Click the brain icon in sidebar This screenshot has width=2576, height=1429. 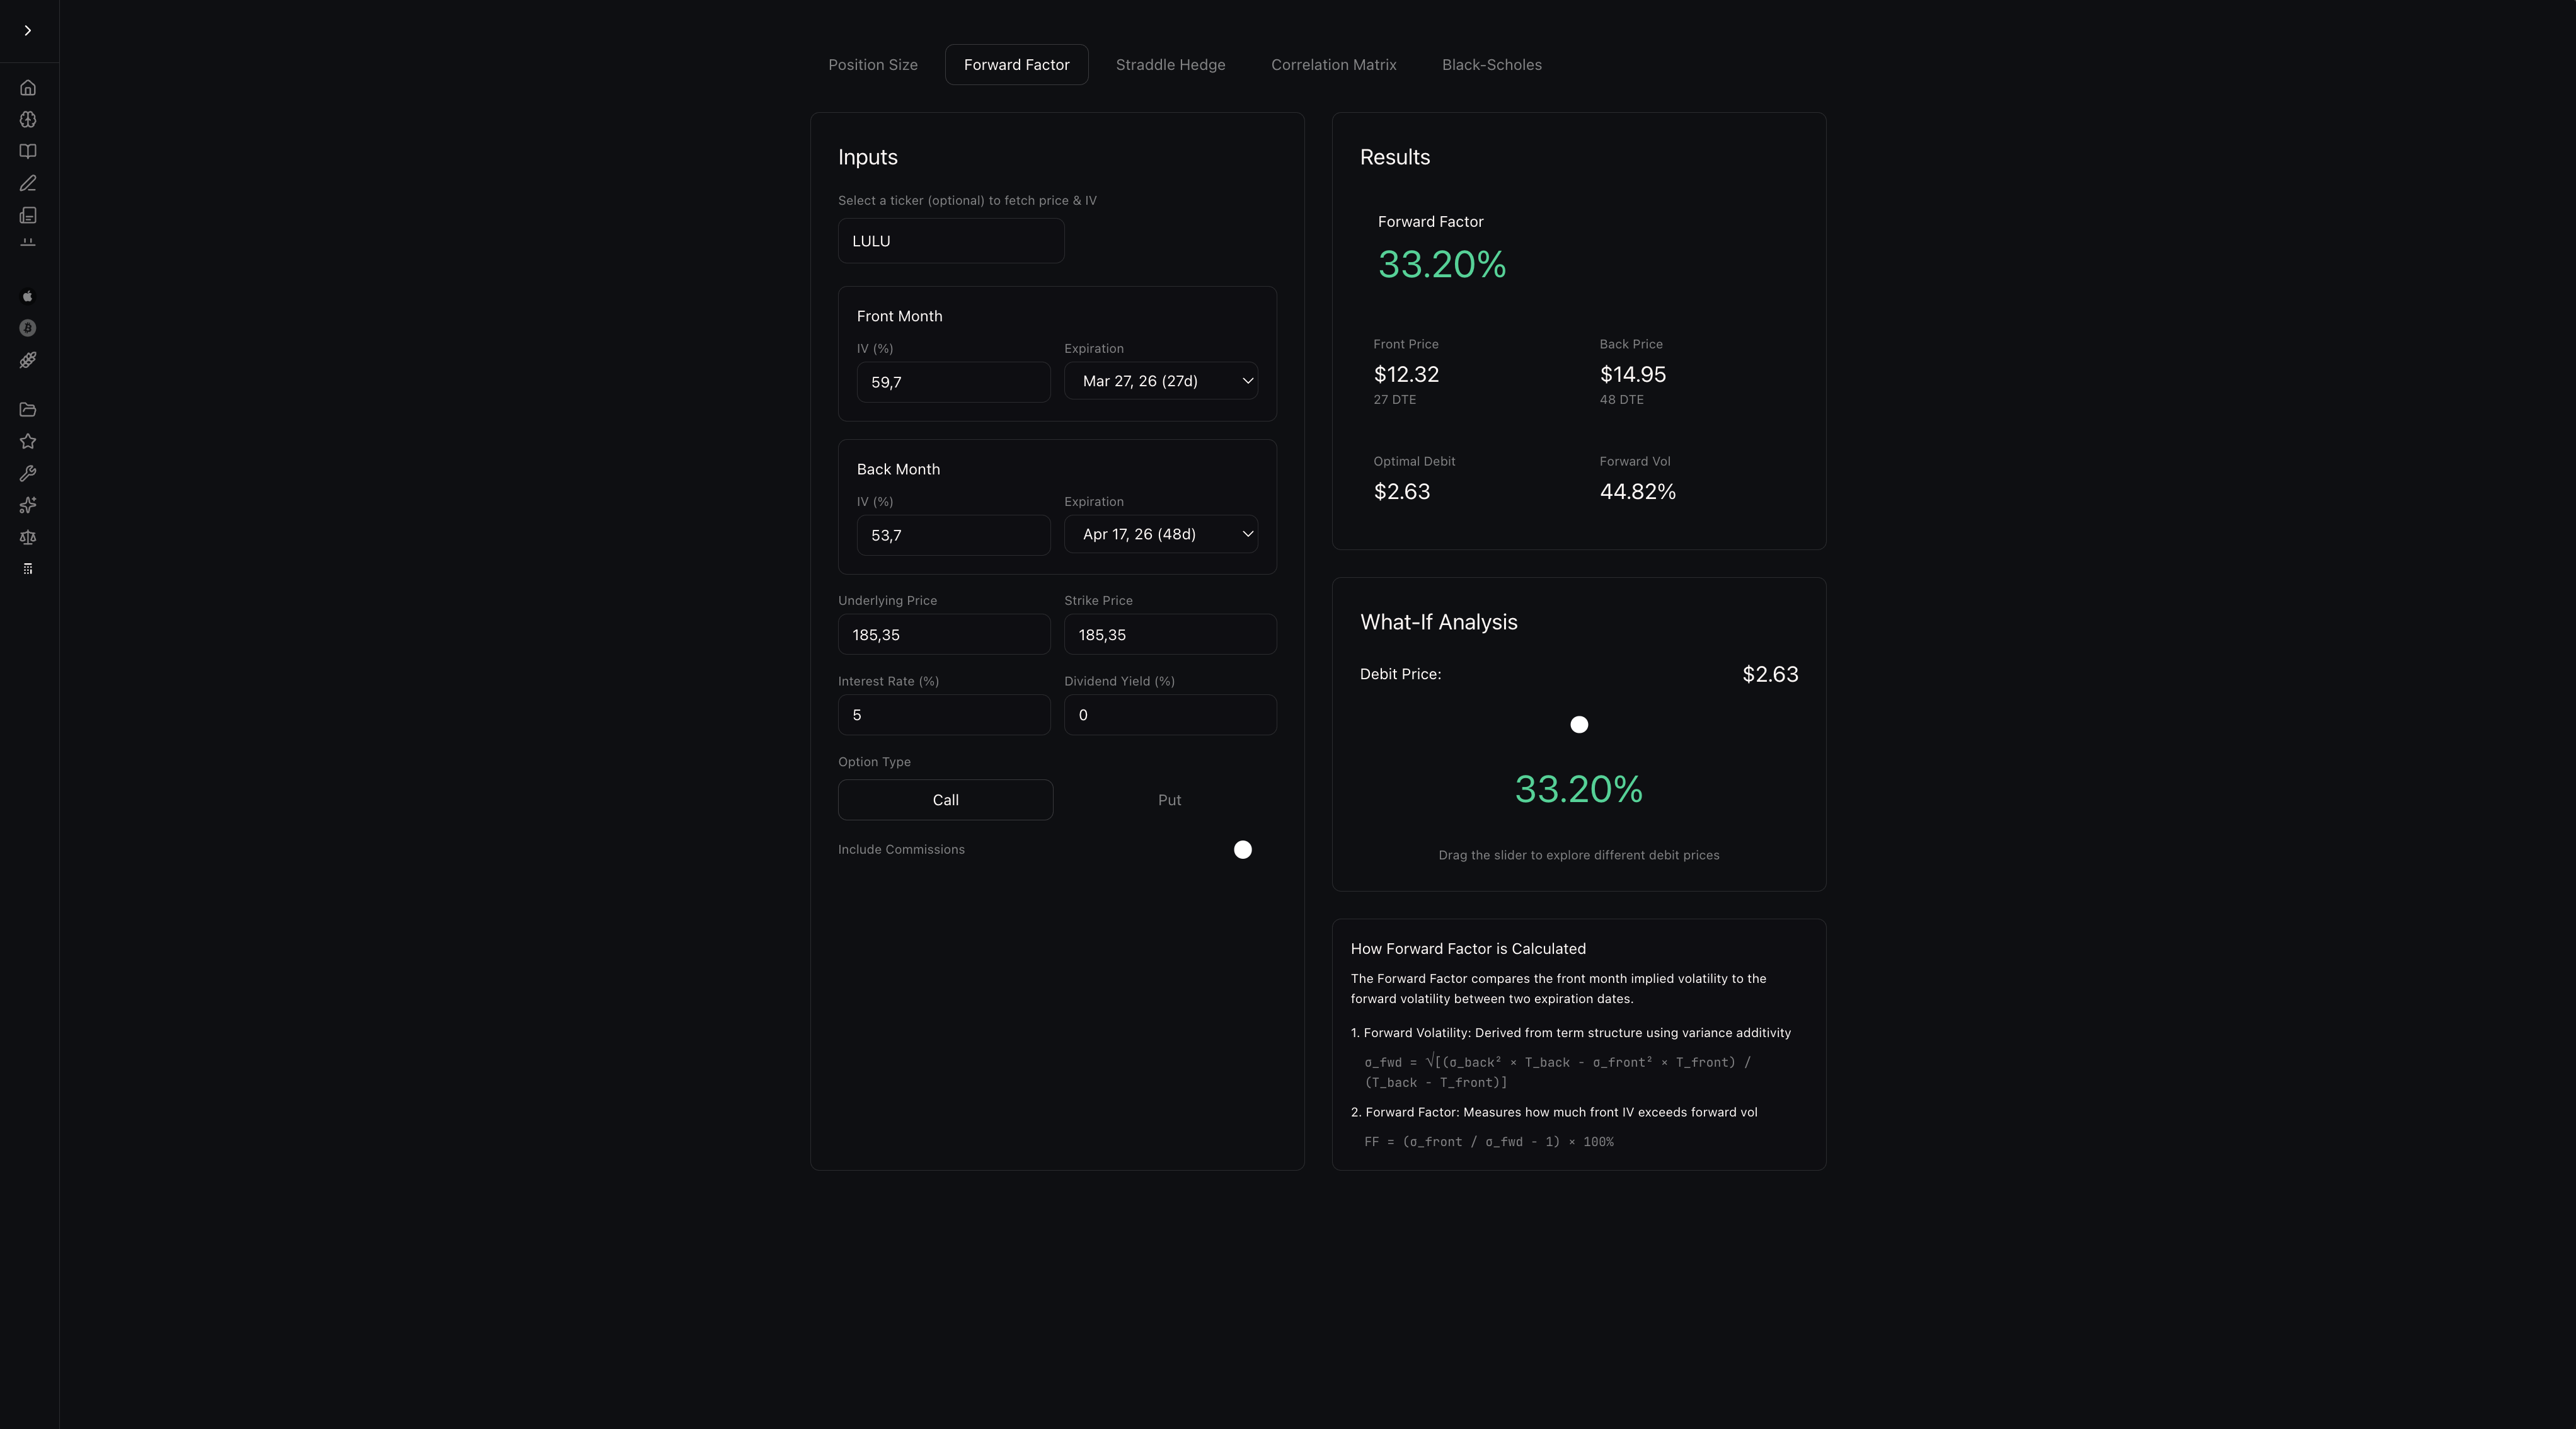[28, 120]
